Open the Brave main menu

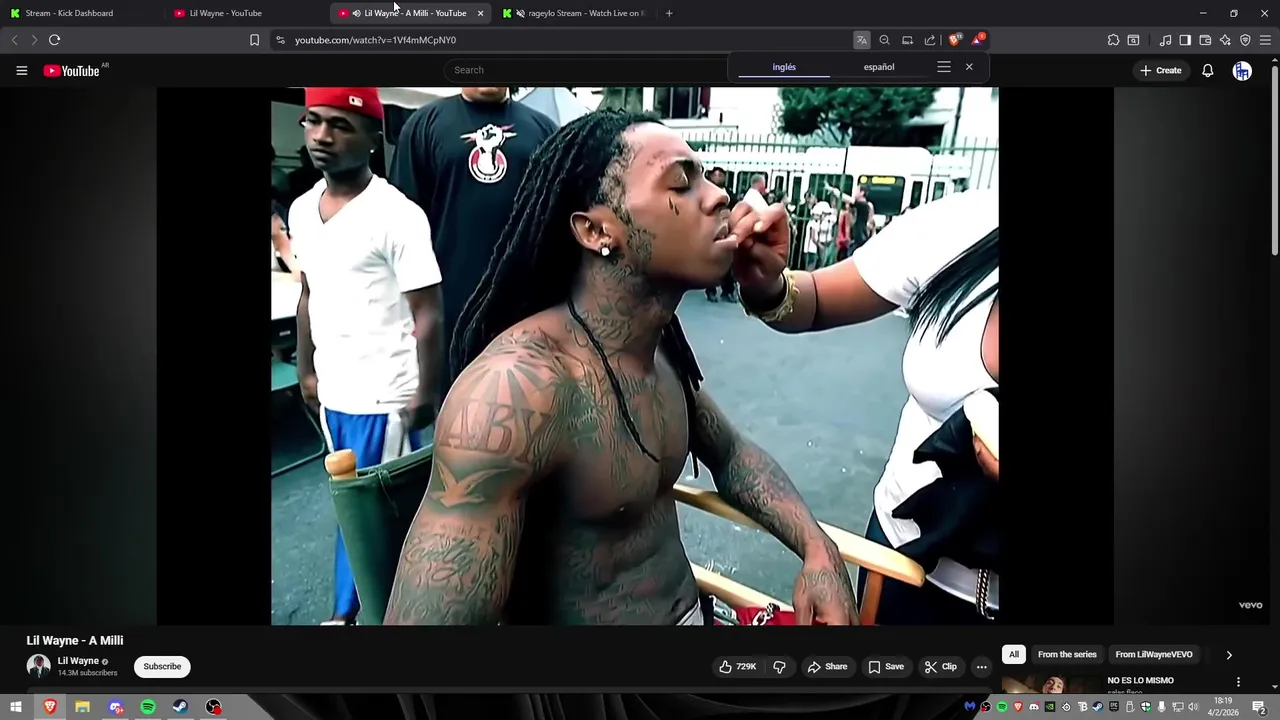(1265, 40)
